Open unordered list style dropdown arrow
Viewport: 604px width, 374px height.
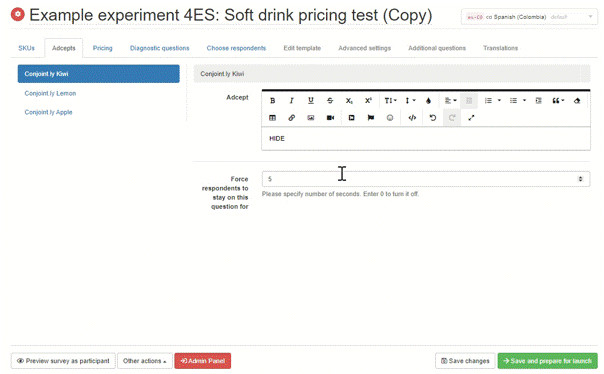(524, 101)
